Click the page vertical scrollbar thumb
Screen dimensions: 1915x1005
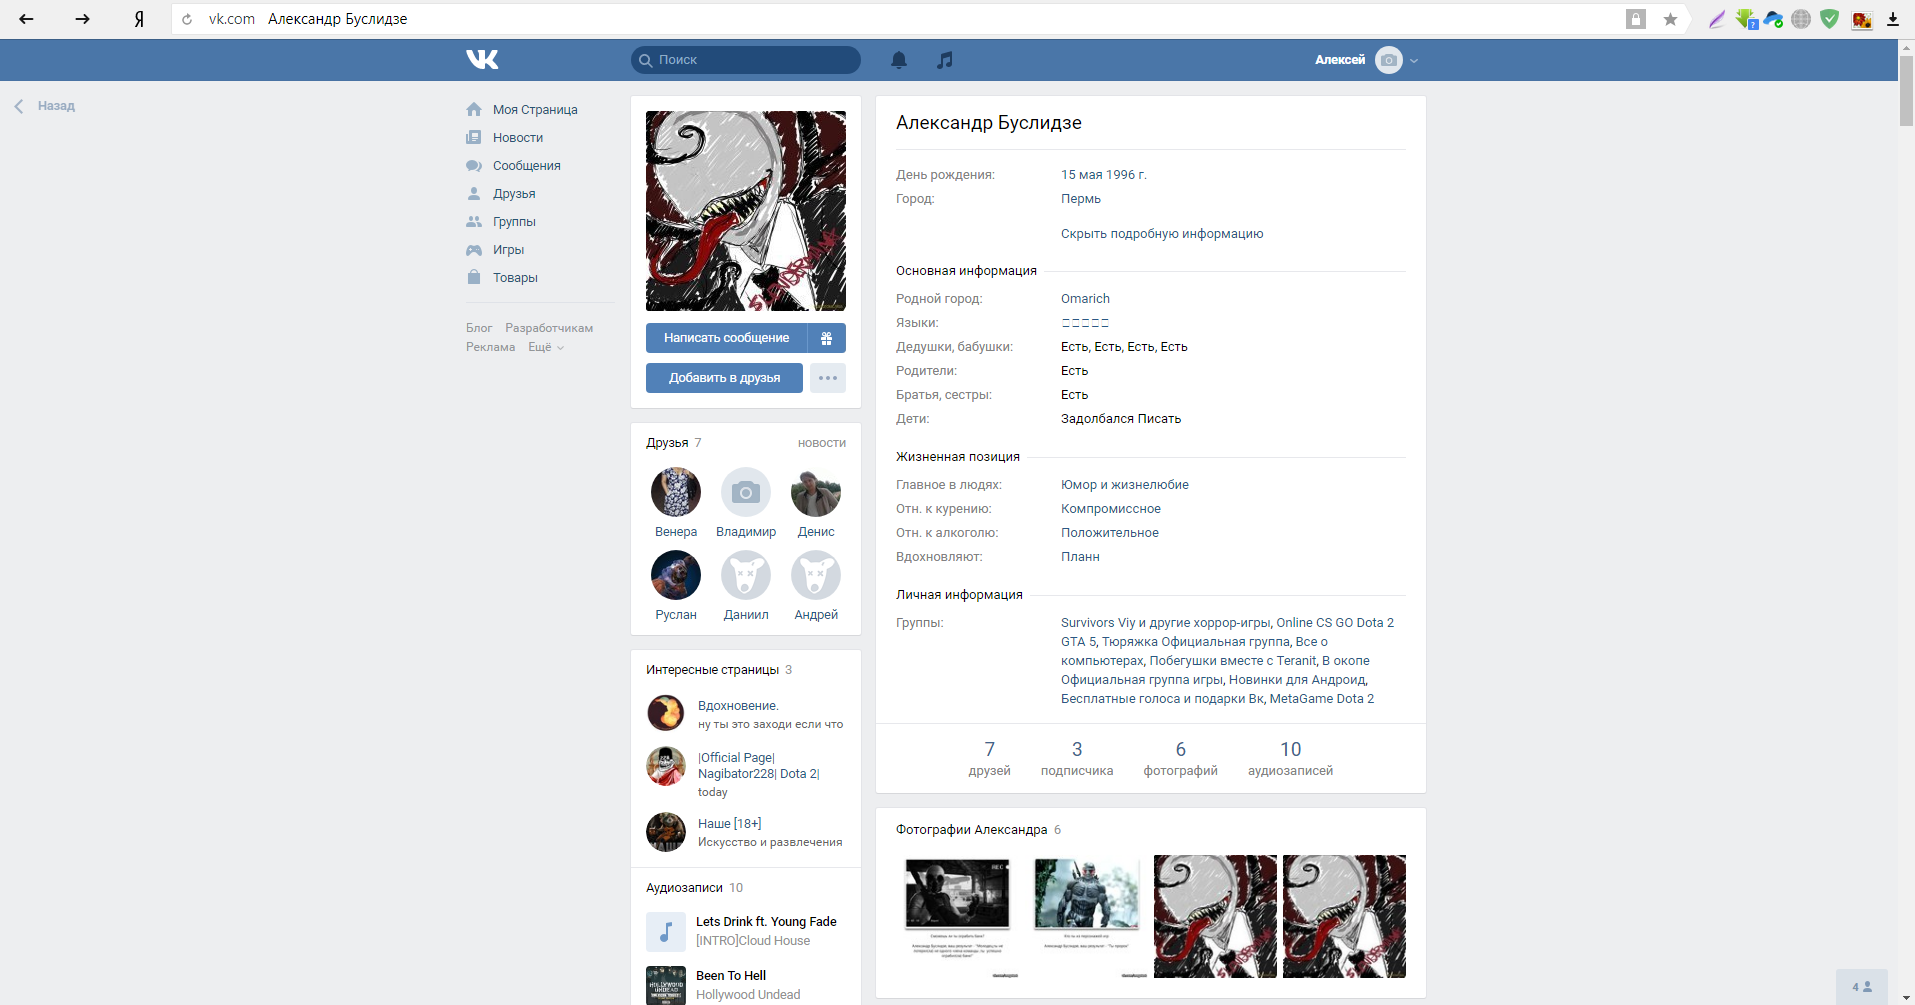[1906, 90]
